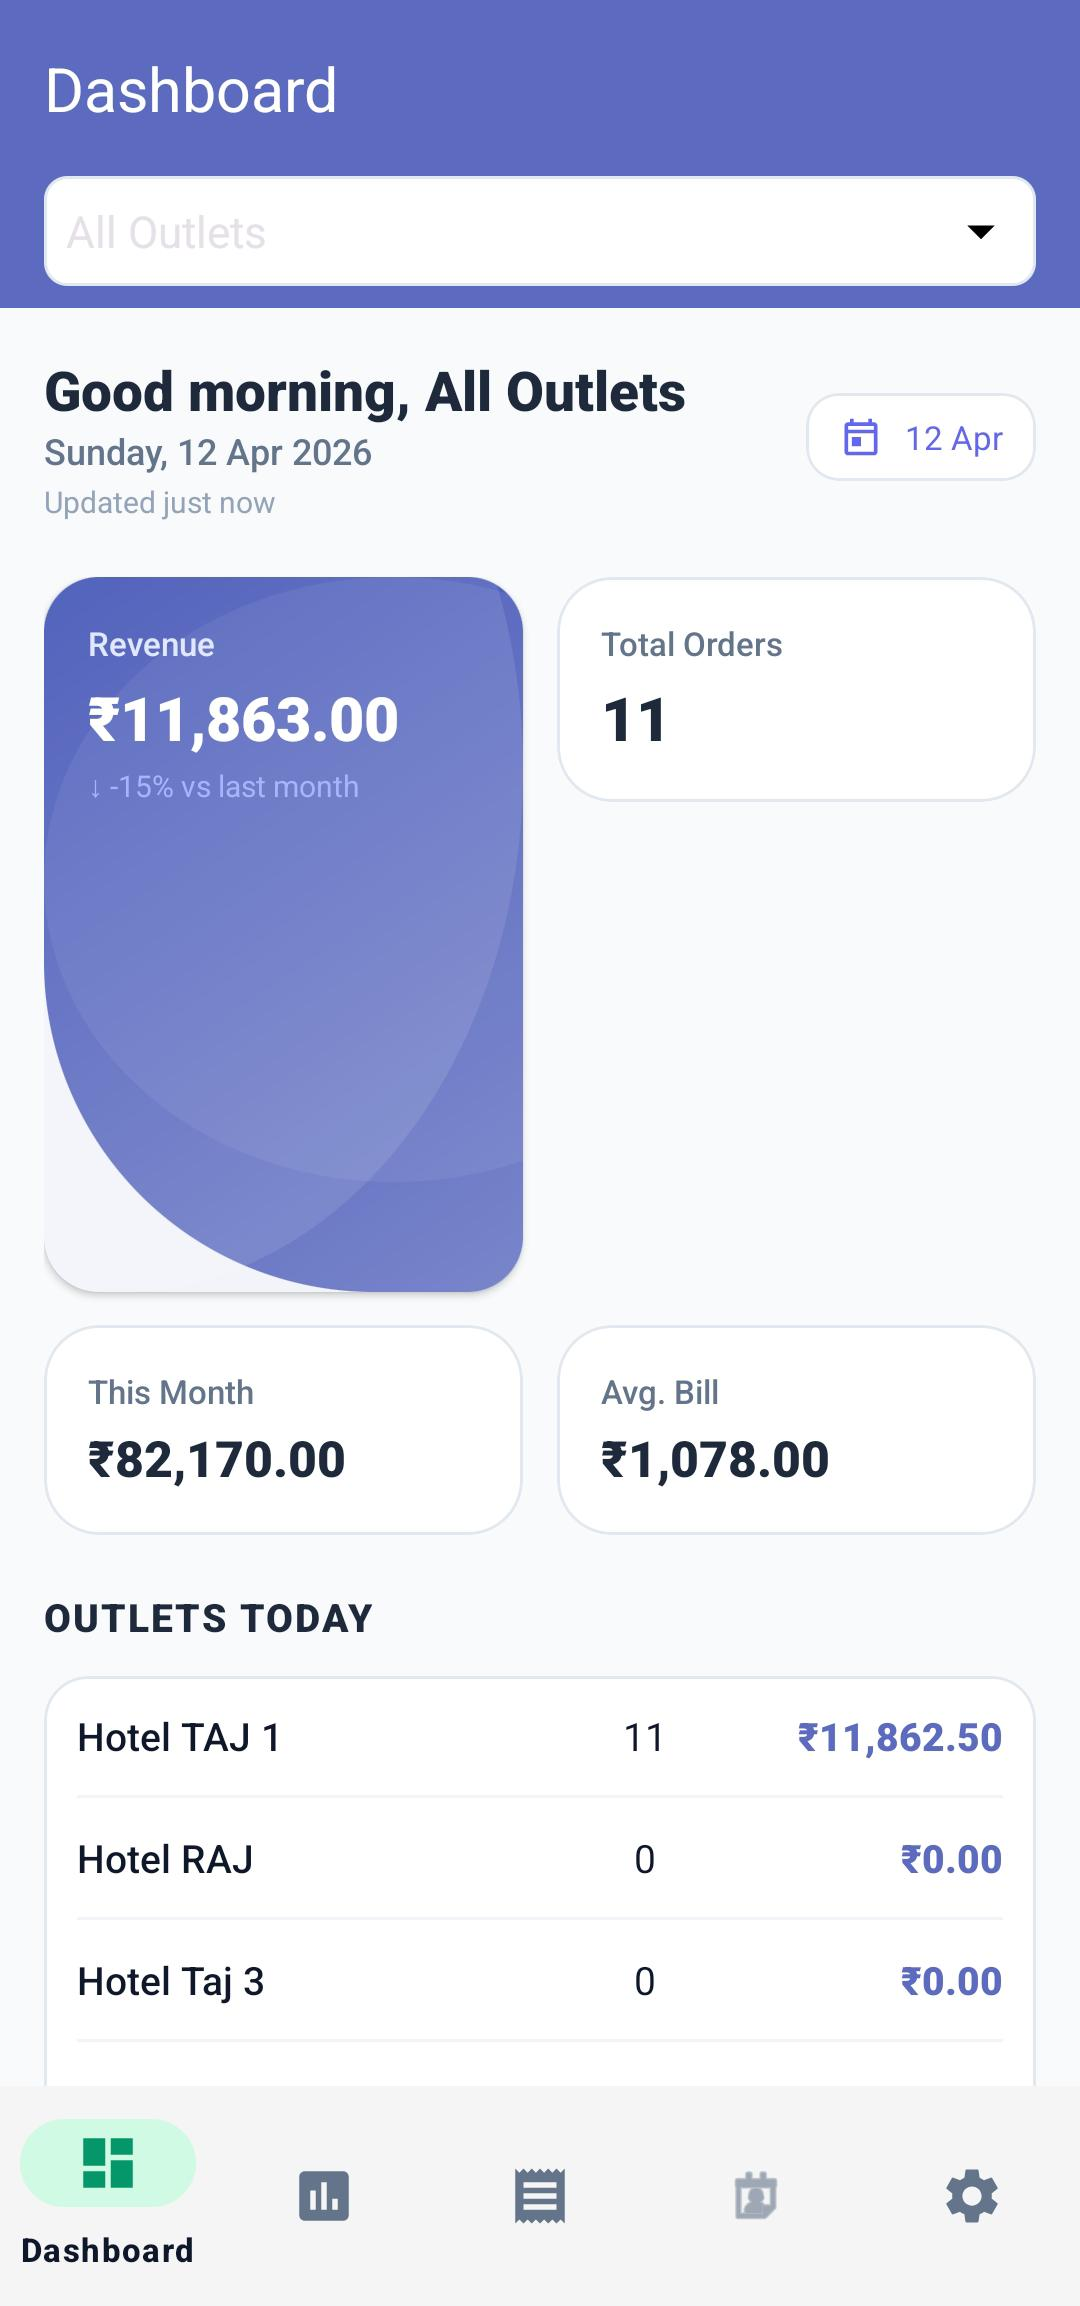Image resolution: width=1080 pixels, height=2306 pixels.
Task: Open the settings gear tab
Action: point(972,2196)
